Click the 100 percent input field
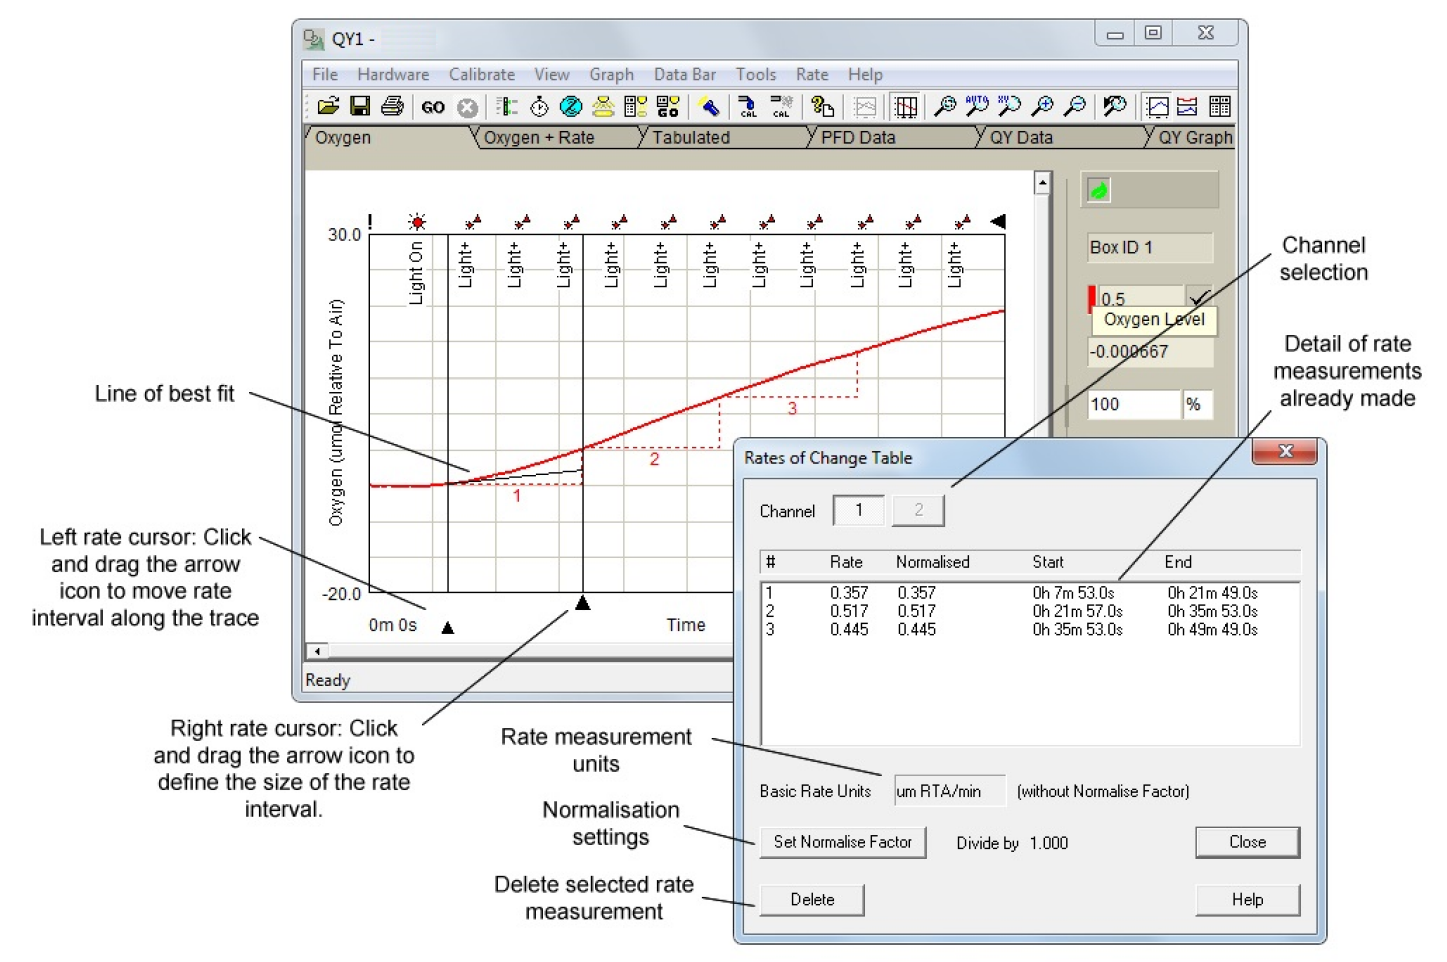Image resolution: width=1447 pixels, height=962 pixels. point(1134,404)
